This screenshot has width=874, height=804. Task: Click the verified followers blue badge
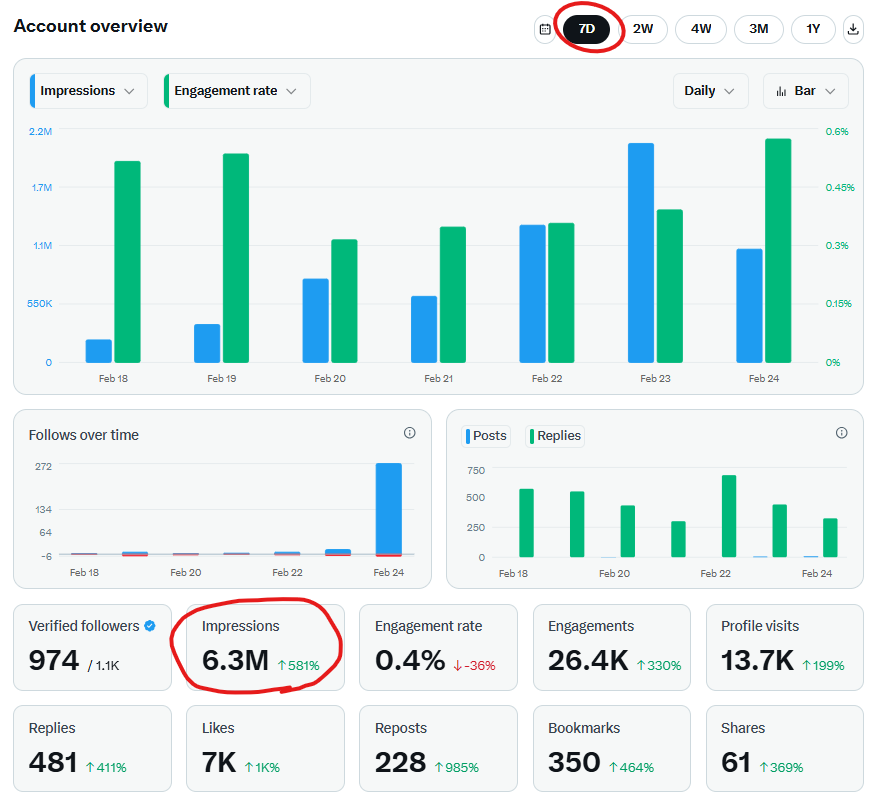click(150, 626)
